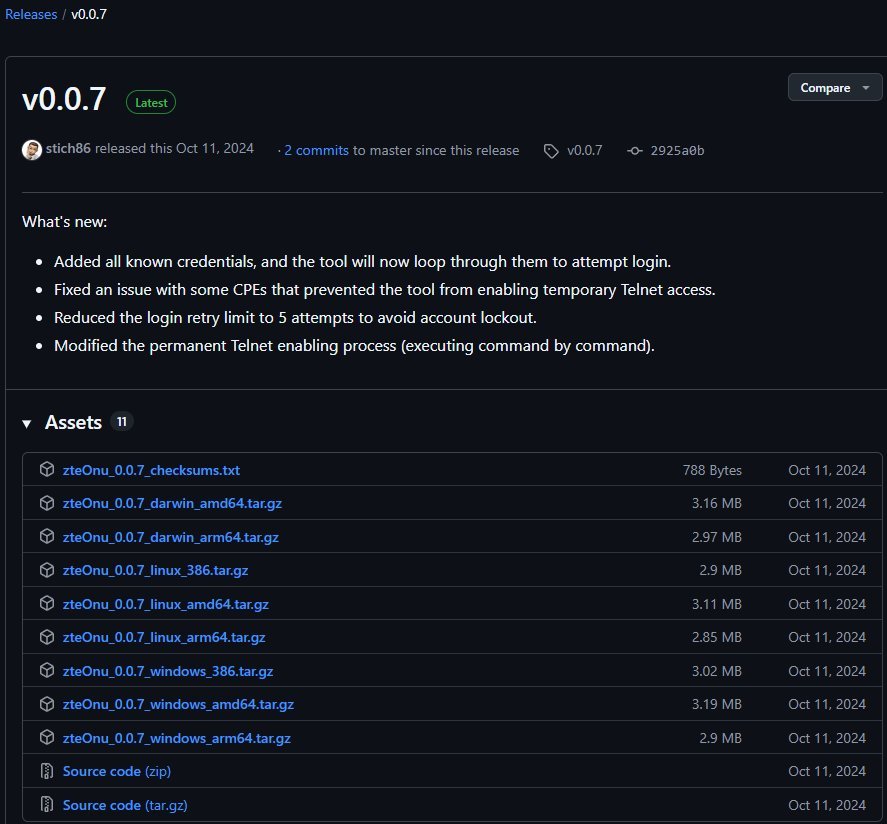887x824 pixels.
Task: Click stich86 user avatar
Action: tap(32, 150)
